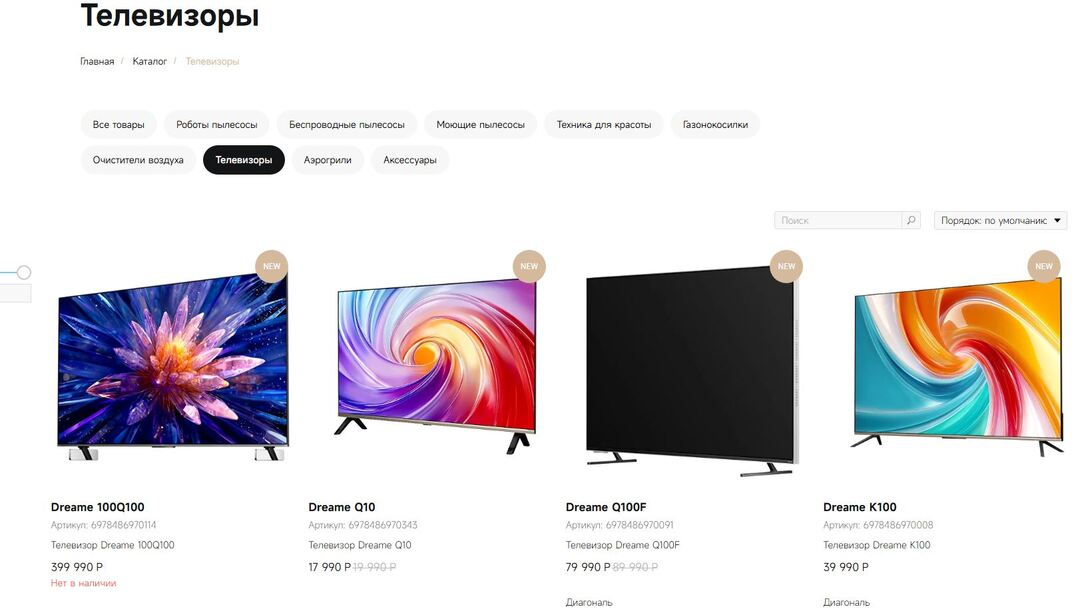Select the Аэрогрили category
This screenshot has height=609, width=1090.
pos(327,160)
